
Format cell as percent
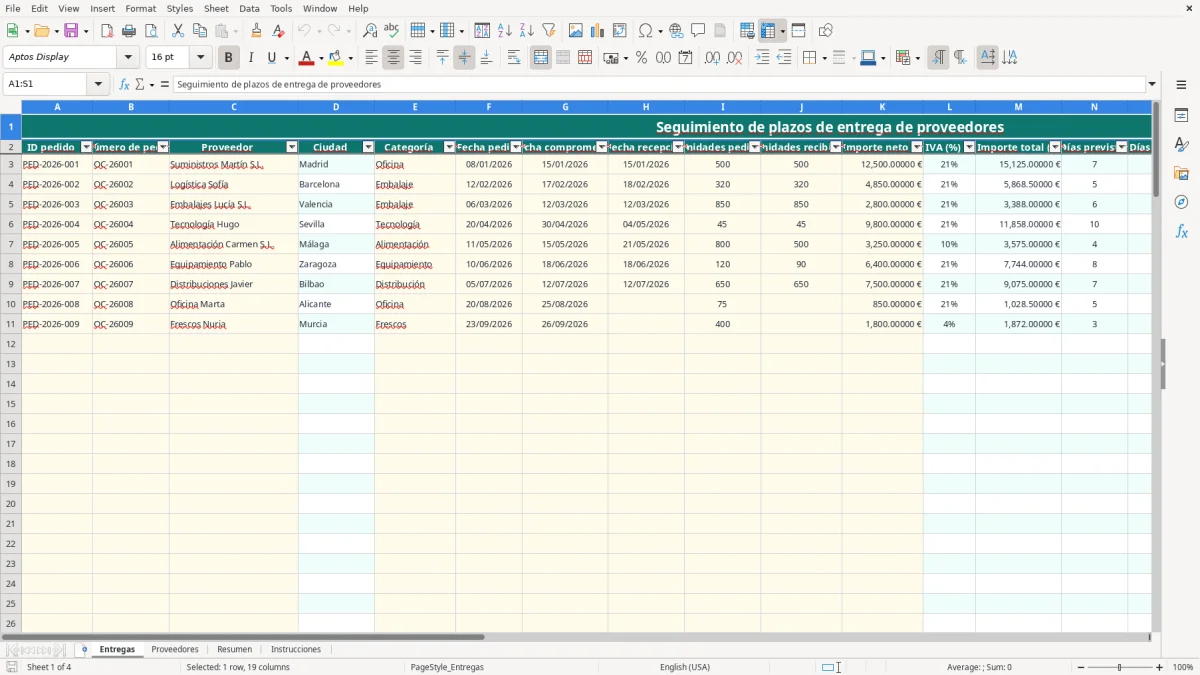click(x=641, y=58)
